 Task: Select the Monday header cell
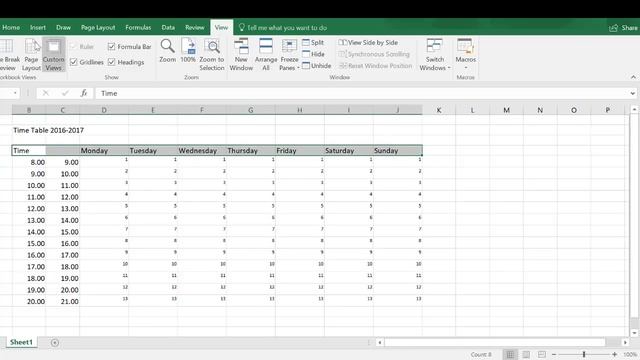104,151
